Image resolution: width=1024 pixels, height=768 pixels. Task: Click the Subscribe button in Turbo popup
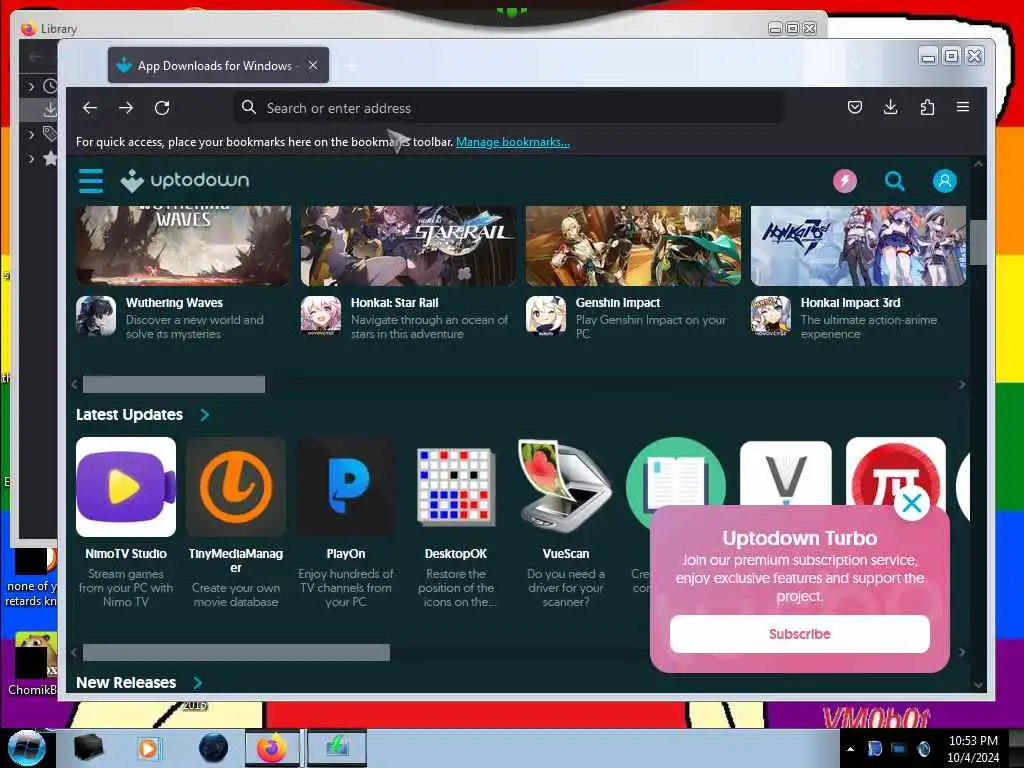pyautogui.click(x=799, y=634)
